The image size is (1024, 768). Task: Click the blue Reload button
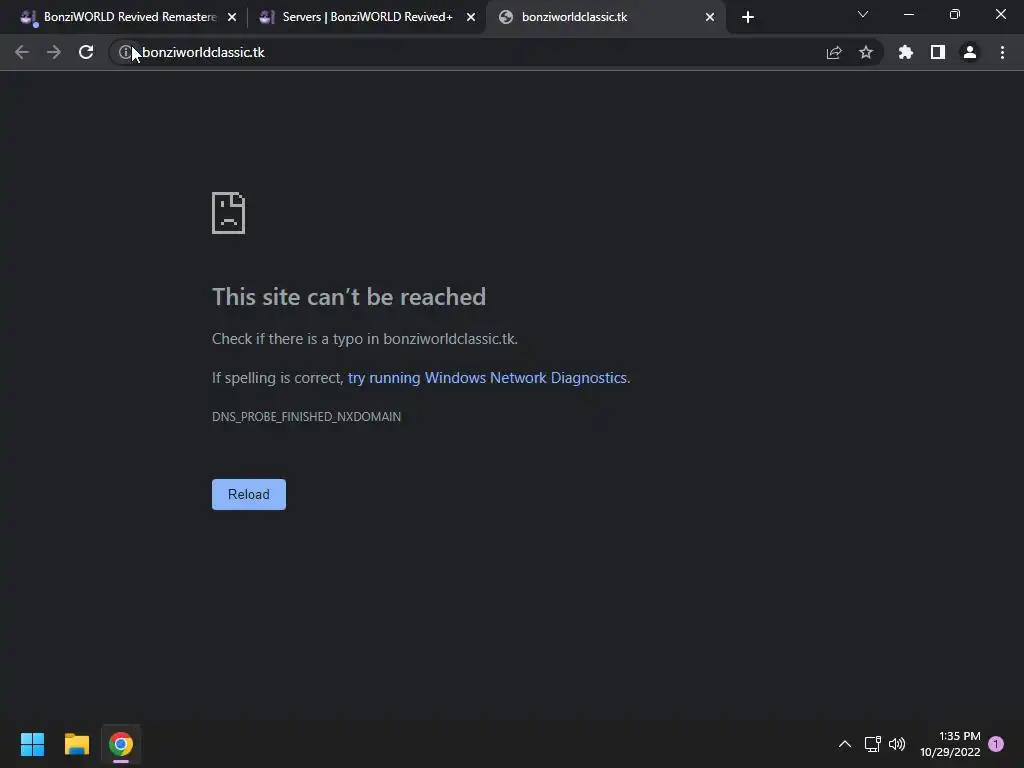click(x=249, y=494)
